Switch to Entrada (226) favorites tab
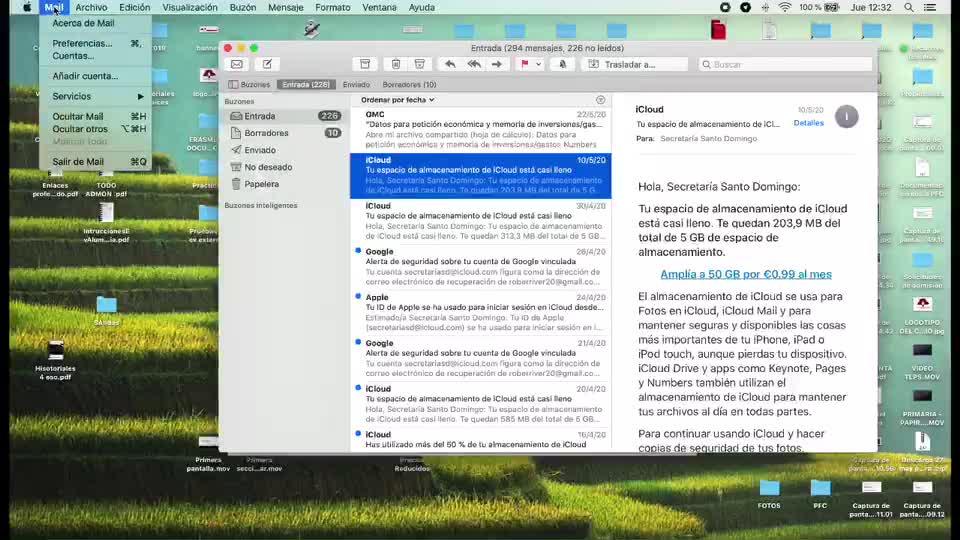 click(x=306, y=84)
